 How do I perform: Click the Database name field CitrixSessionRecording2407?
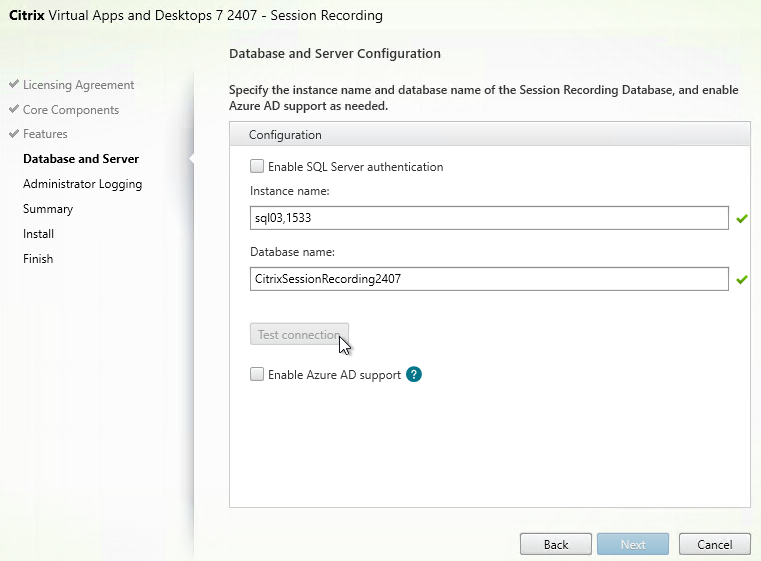pyautogui.click(x=489, y=279)
